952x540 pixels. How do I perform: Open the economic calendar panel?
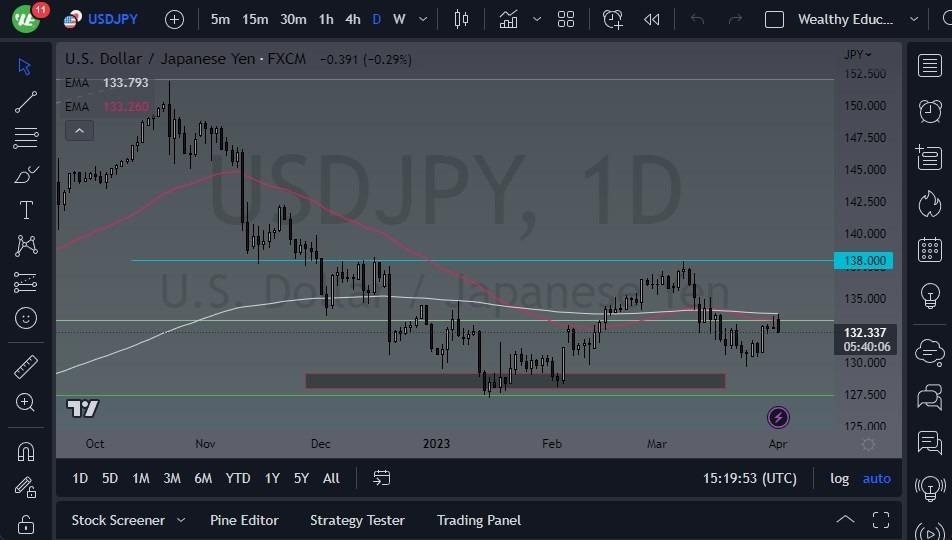[x=930, y=250]
